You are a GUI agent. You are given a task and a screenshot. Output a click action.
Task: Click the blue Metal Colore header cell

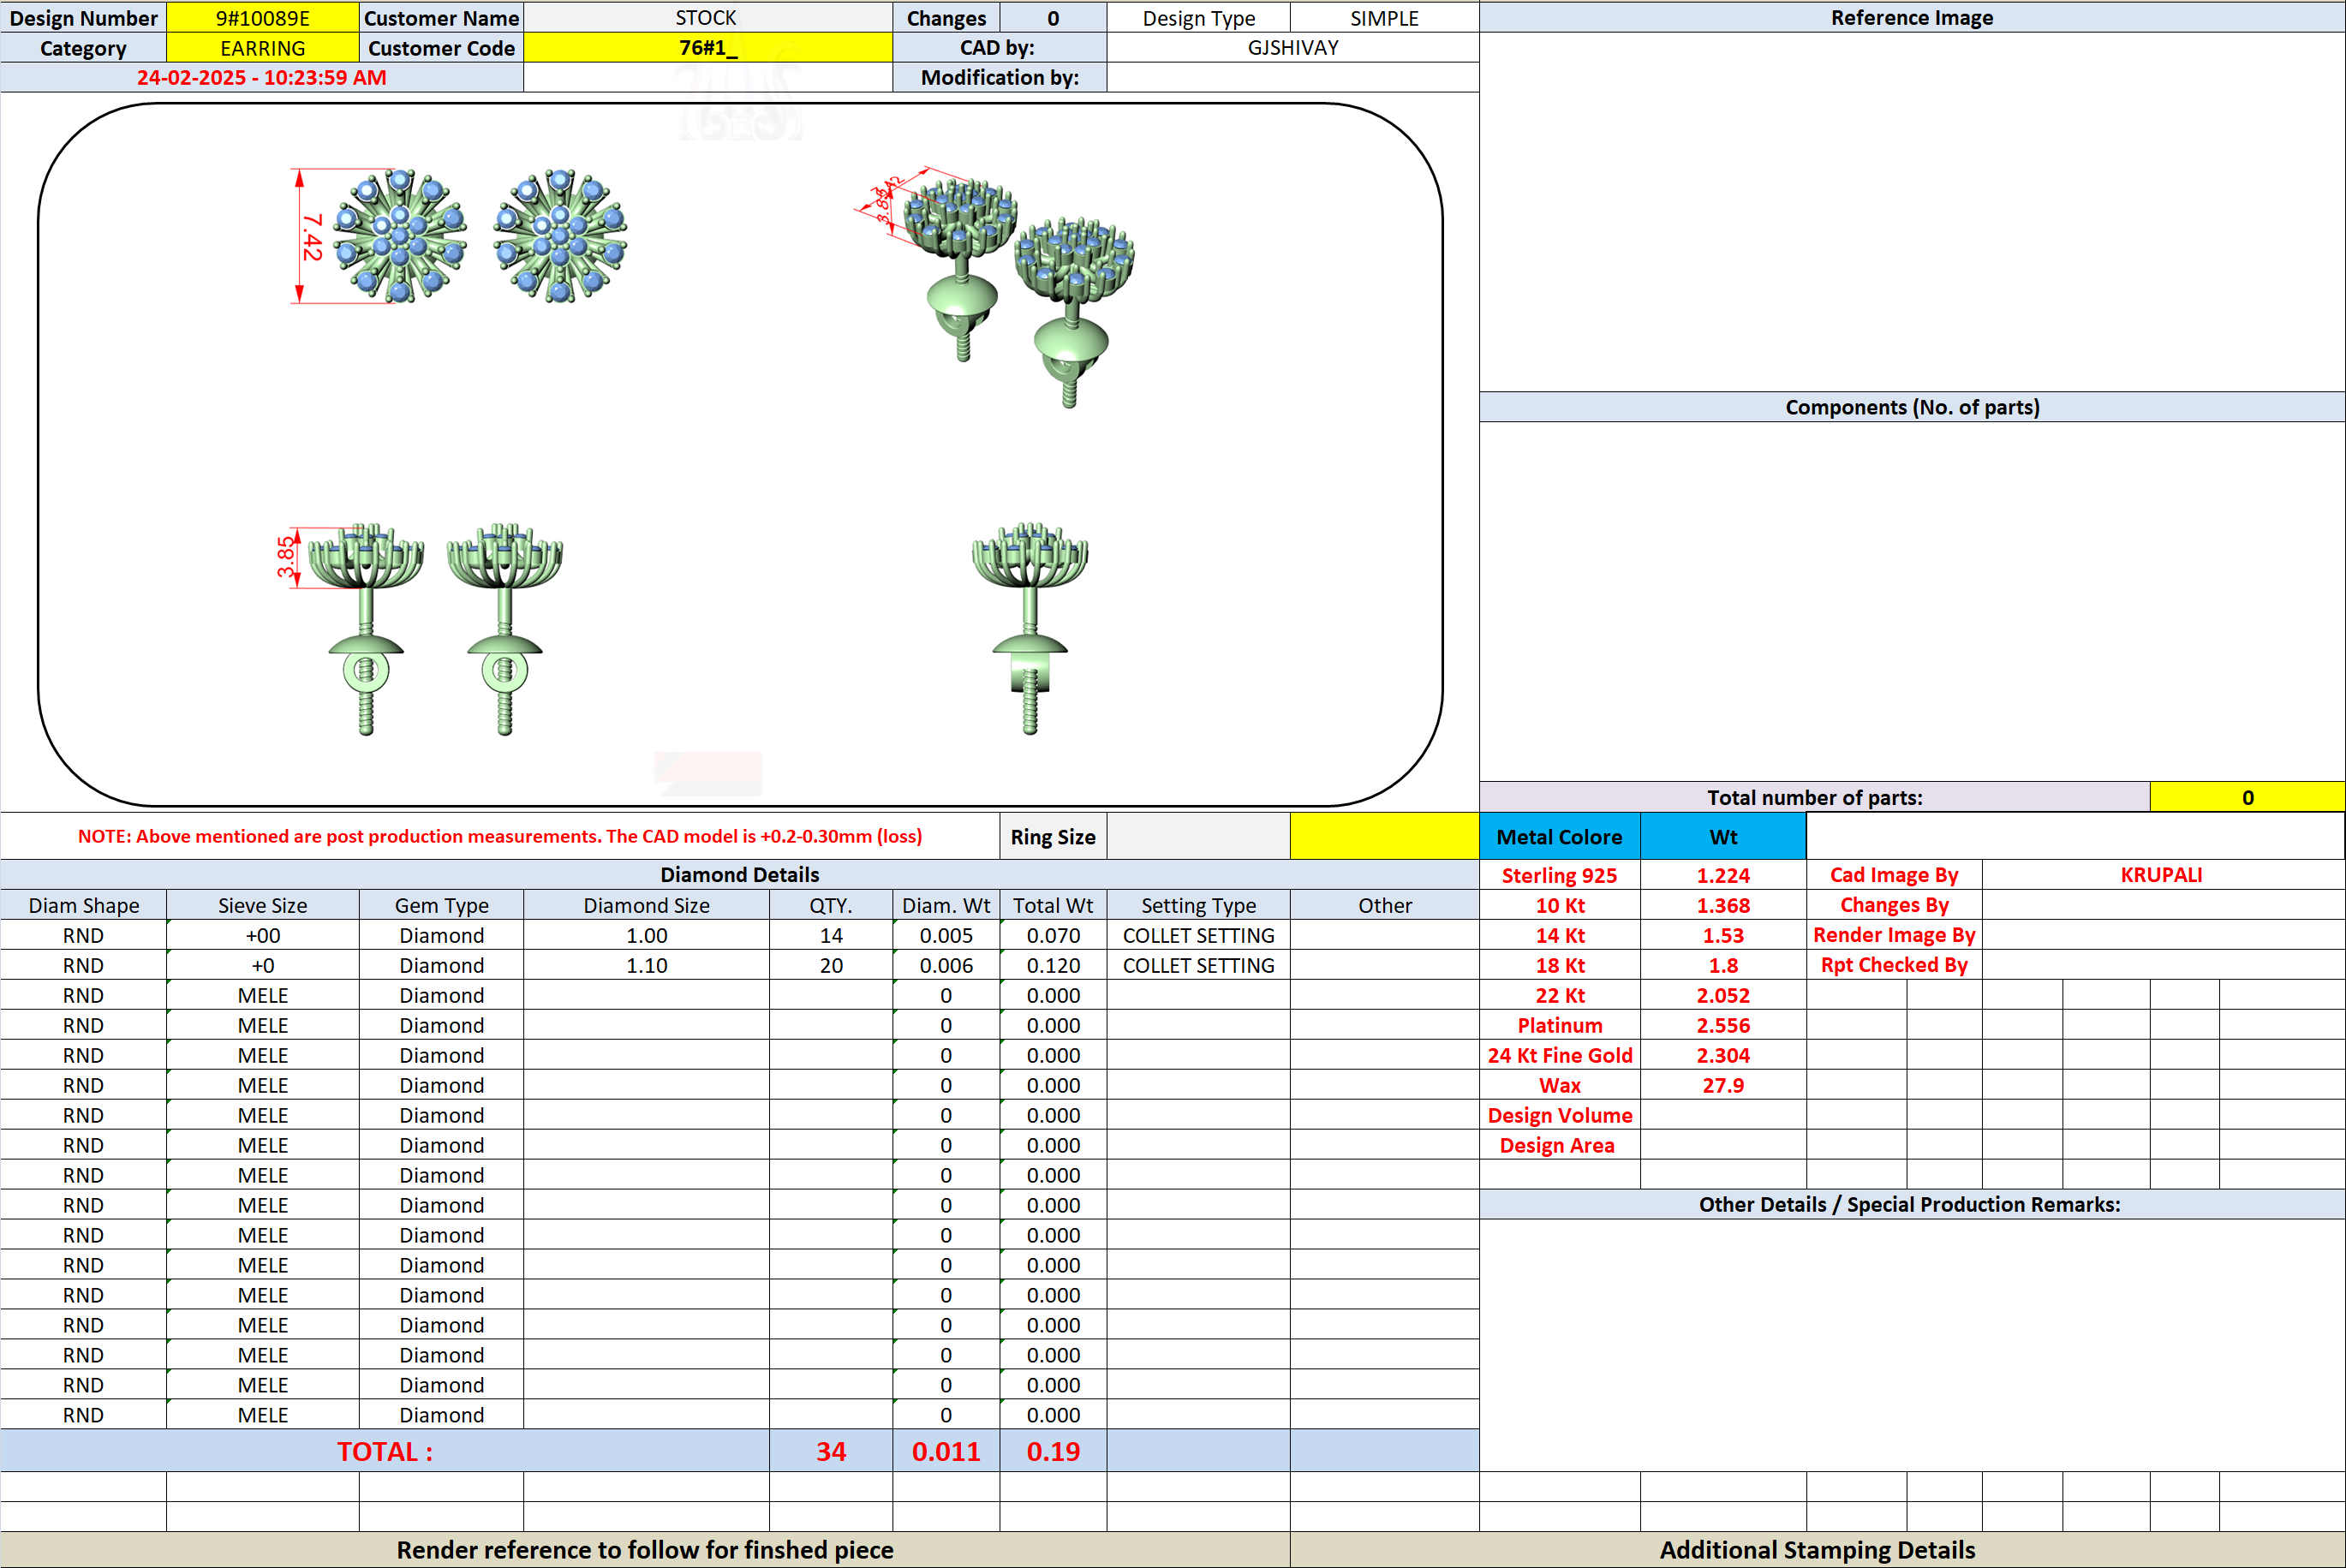pyautogui.click(x=1560, y=837)
